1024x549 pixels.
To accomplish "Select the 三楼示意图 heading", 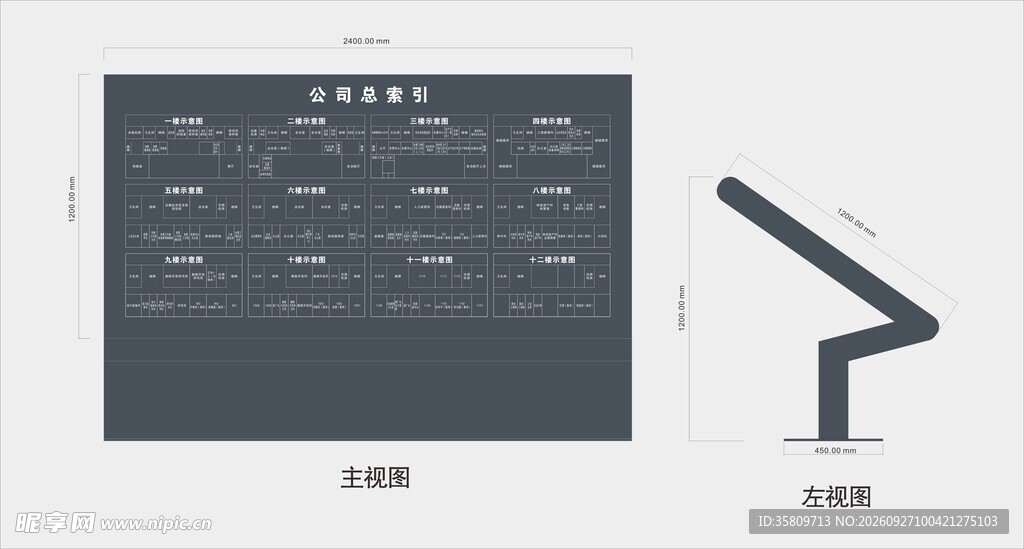I will [x=429, y=121].
